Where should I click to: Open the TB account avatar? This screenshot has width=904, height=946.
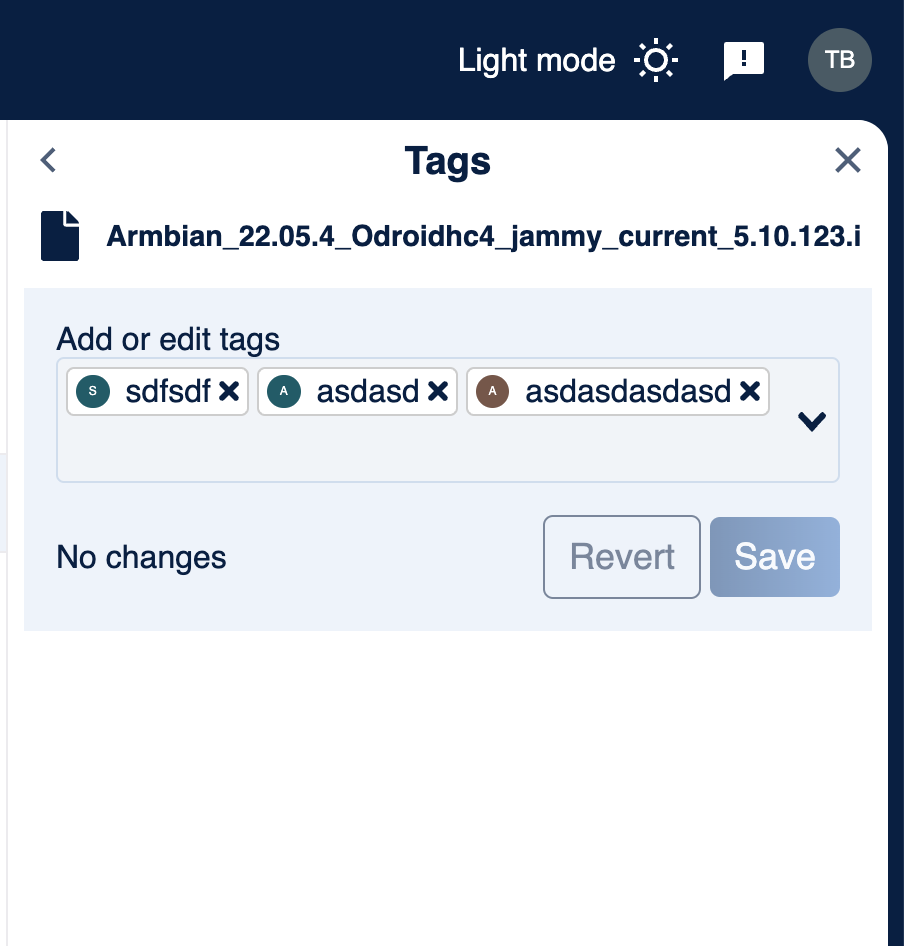tap(839, 60)
